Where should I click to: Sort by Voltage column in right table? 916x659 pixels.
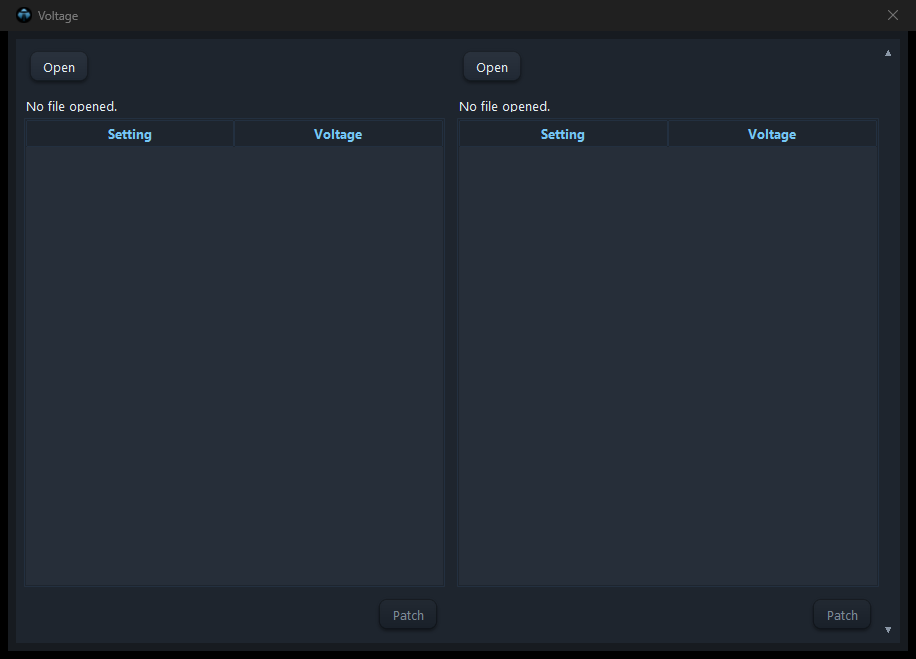tap(772, 134)
